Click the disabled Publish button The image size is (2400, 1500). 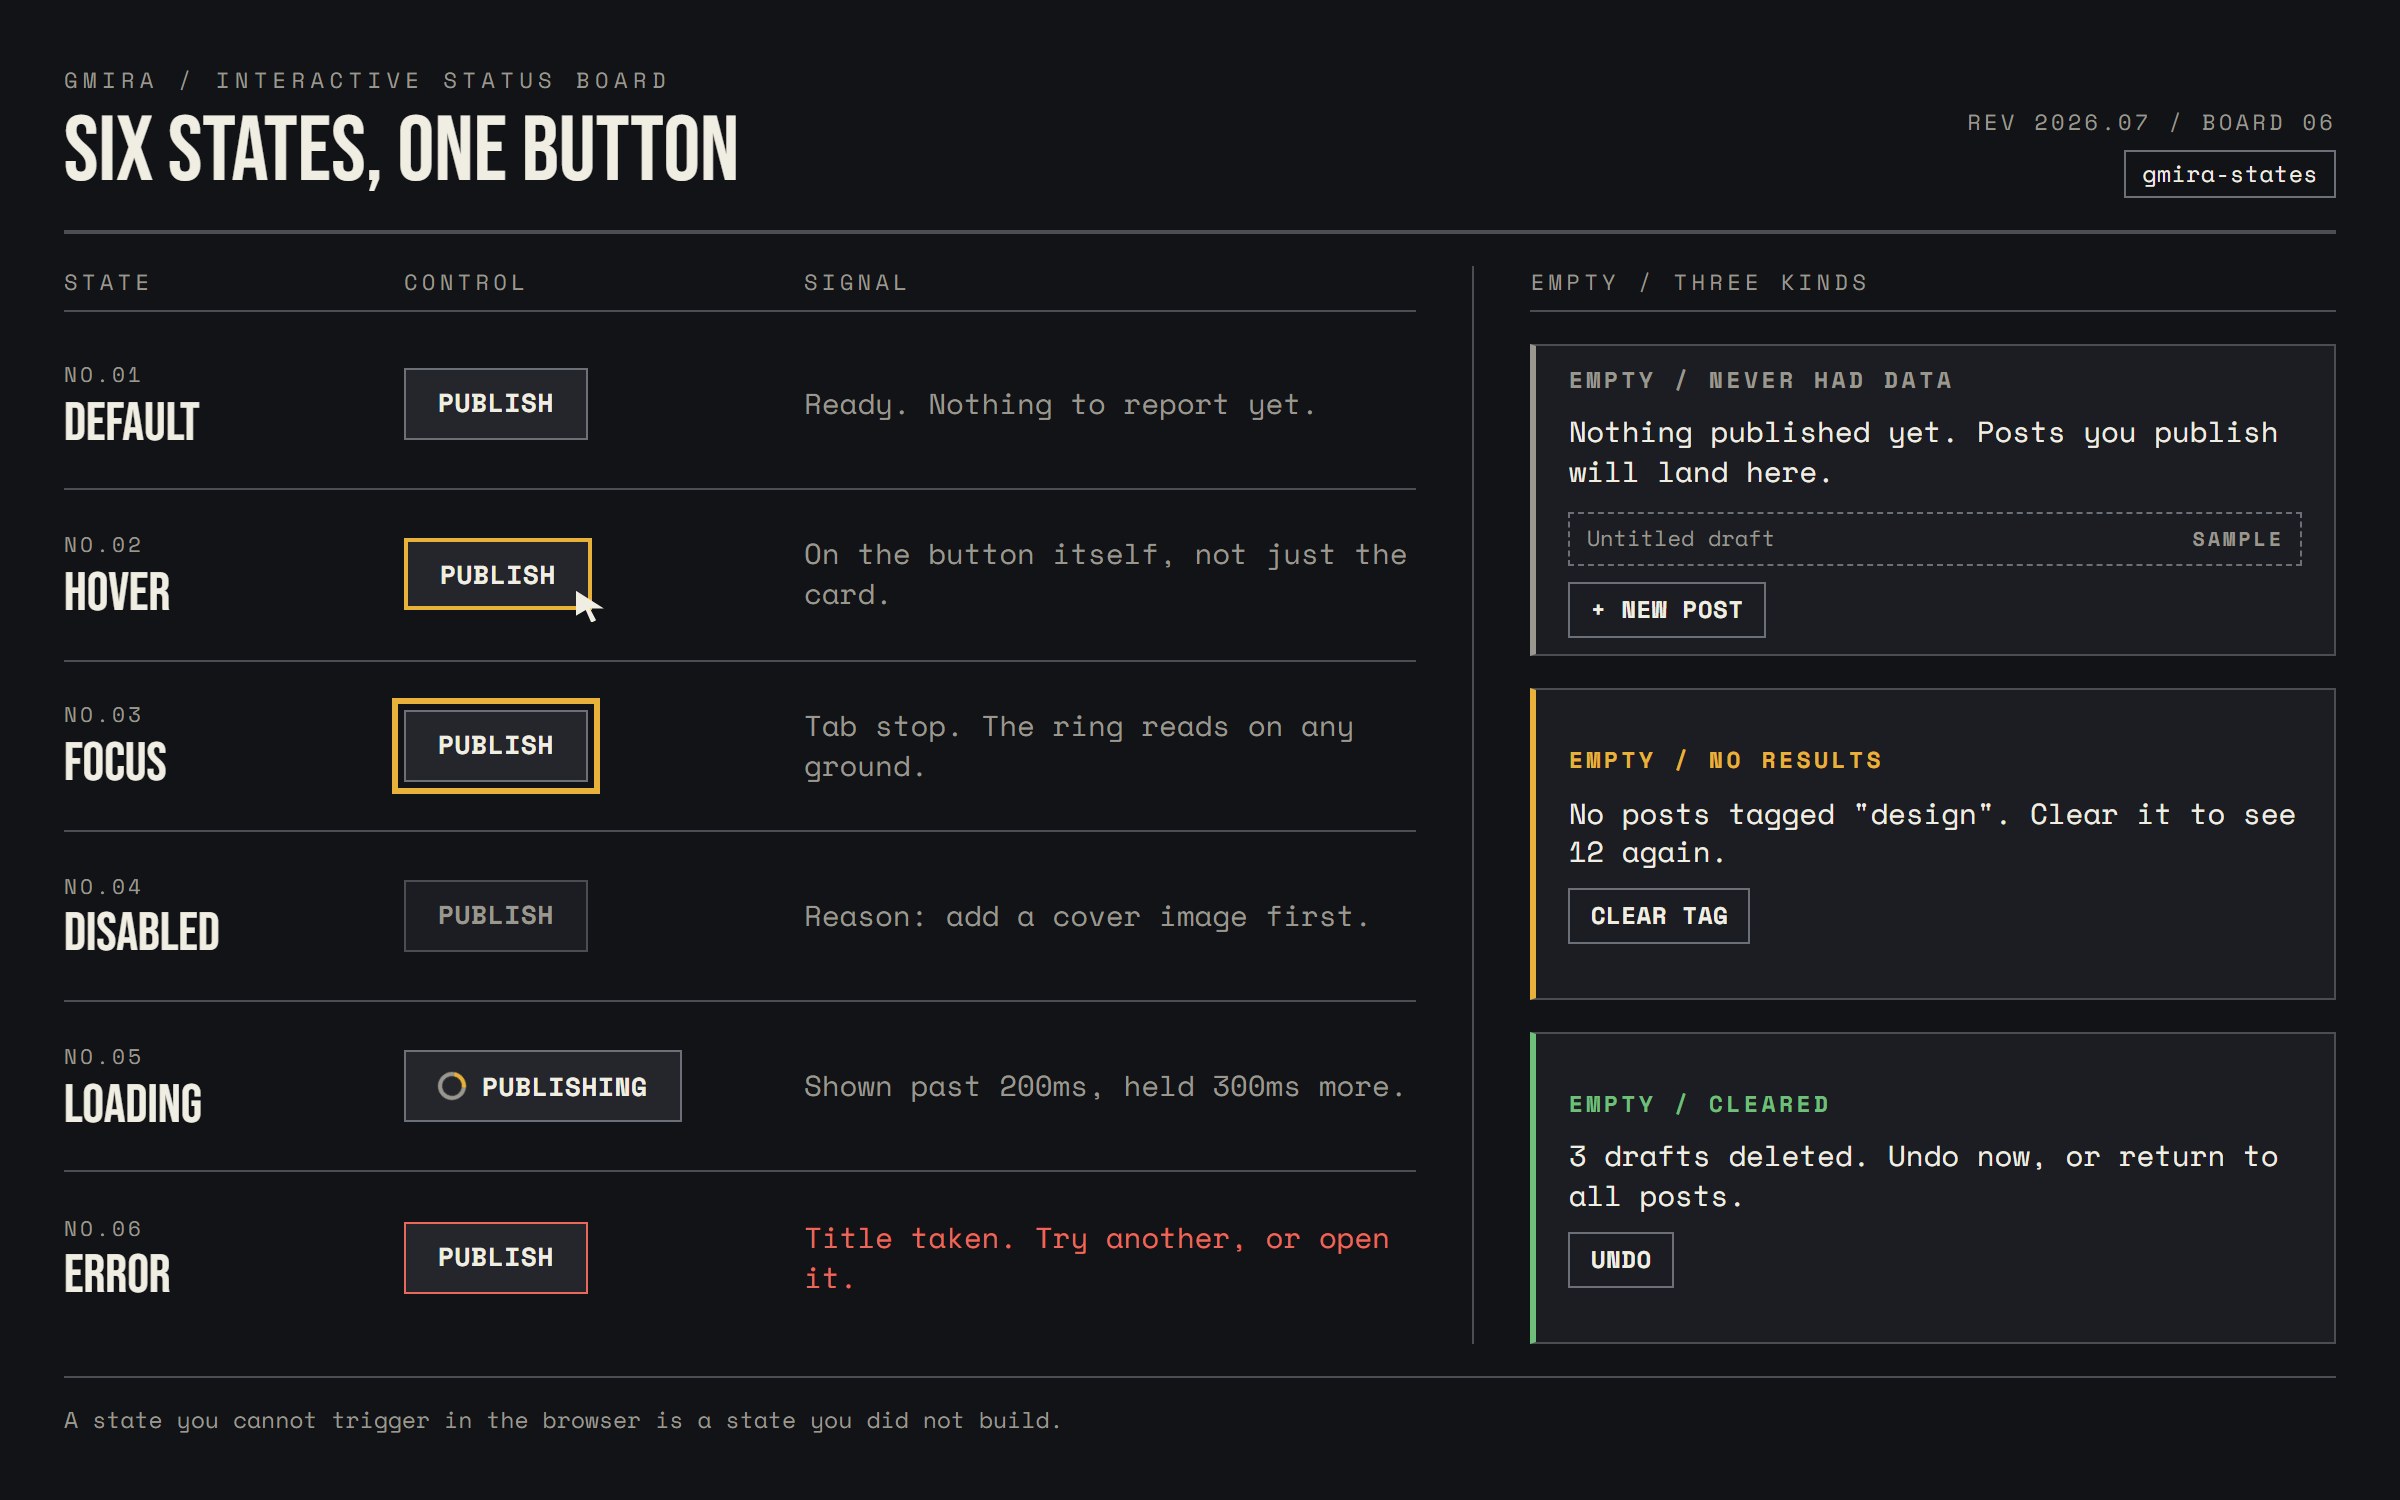495,916
